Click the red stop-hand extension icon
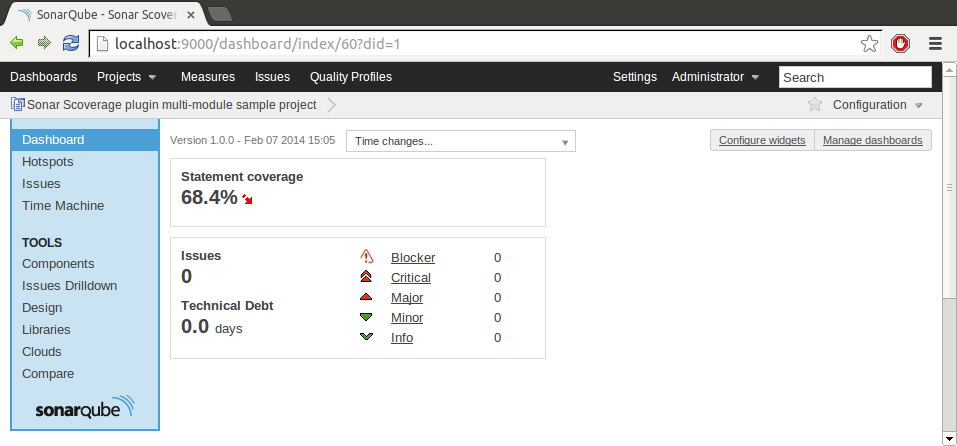The image size is (957, 446). pyautogui.click(x=901, y=44)
